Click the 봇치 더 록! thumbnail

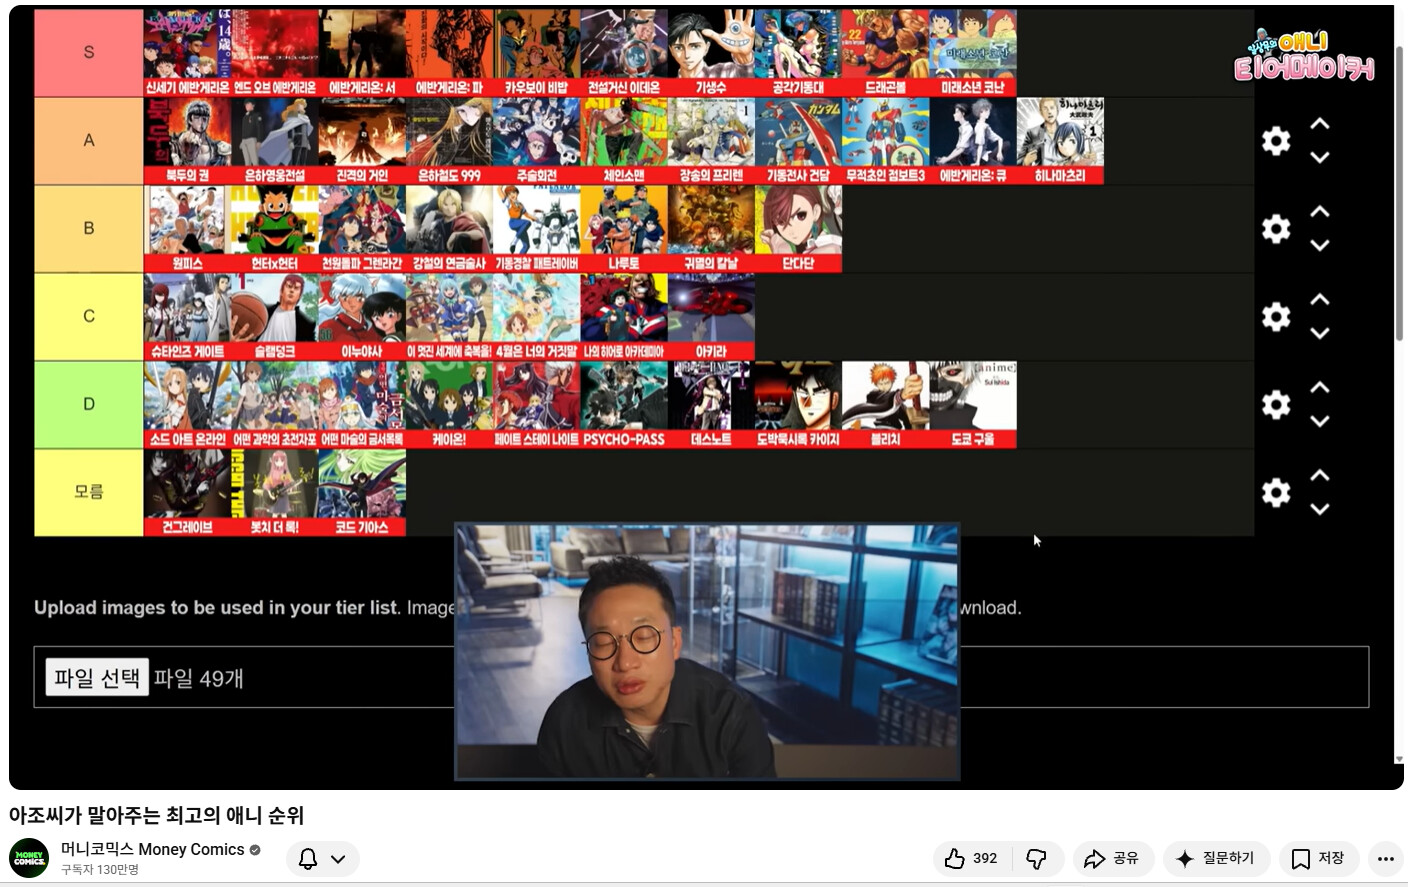click(275, 493)
